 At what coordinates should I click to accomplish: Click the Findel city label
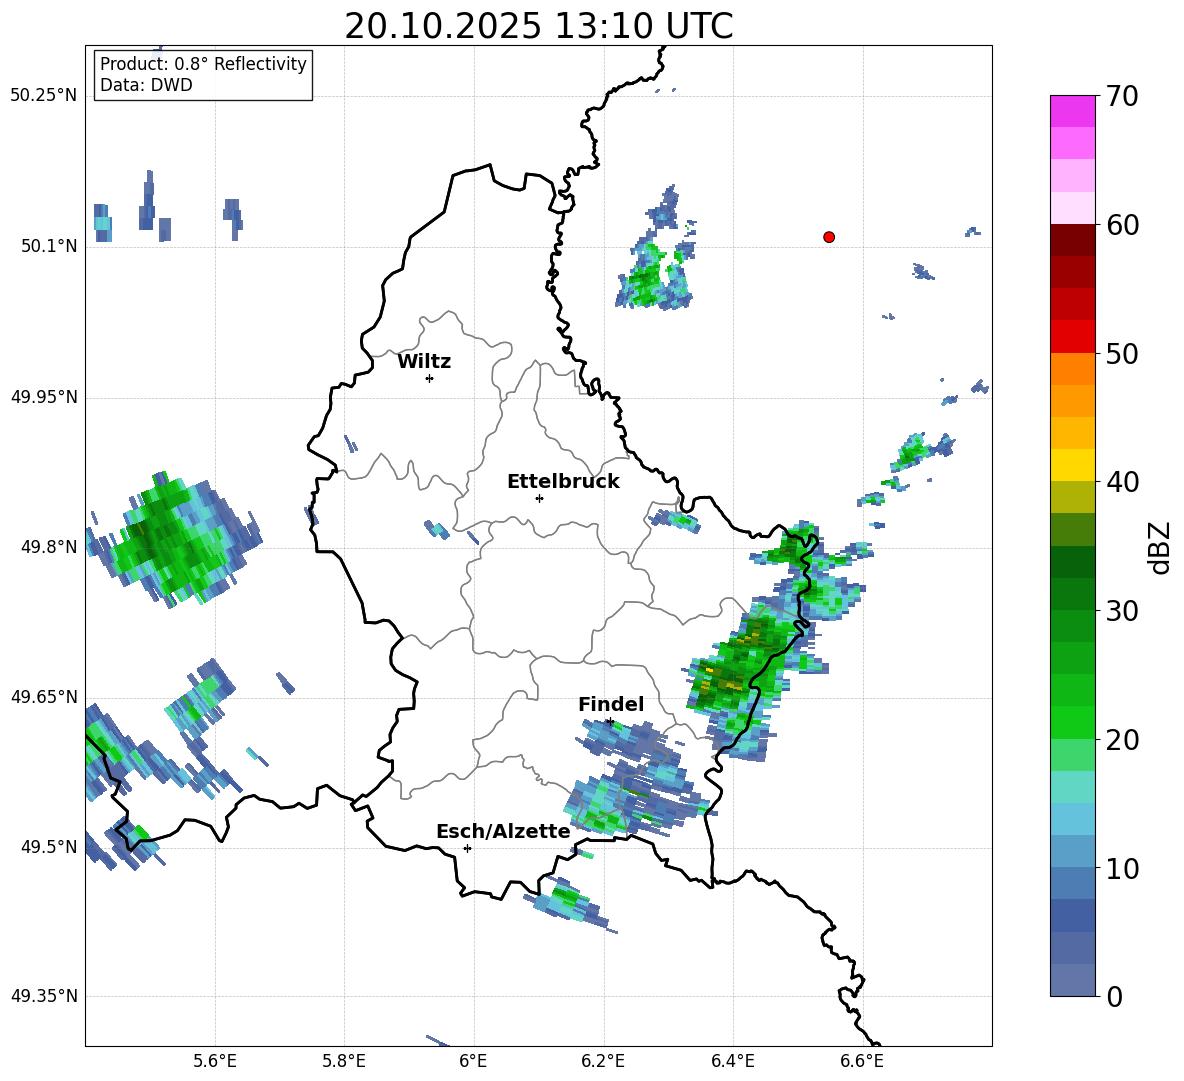pyautogui.click(x=611, y=704)
